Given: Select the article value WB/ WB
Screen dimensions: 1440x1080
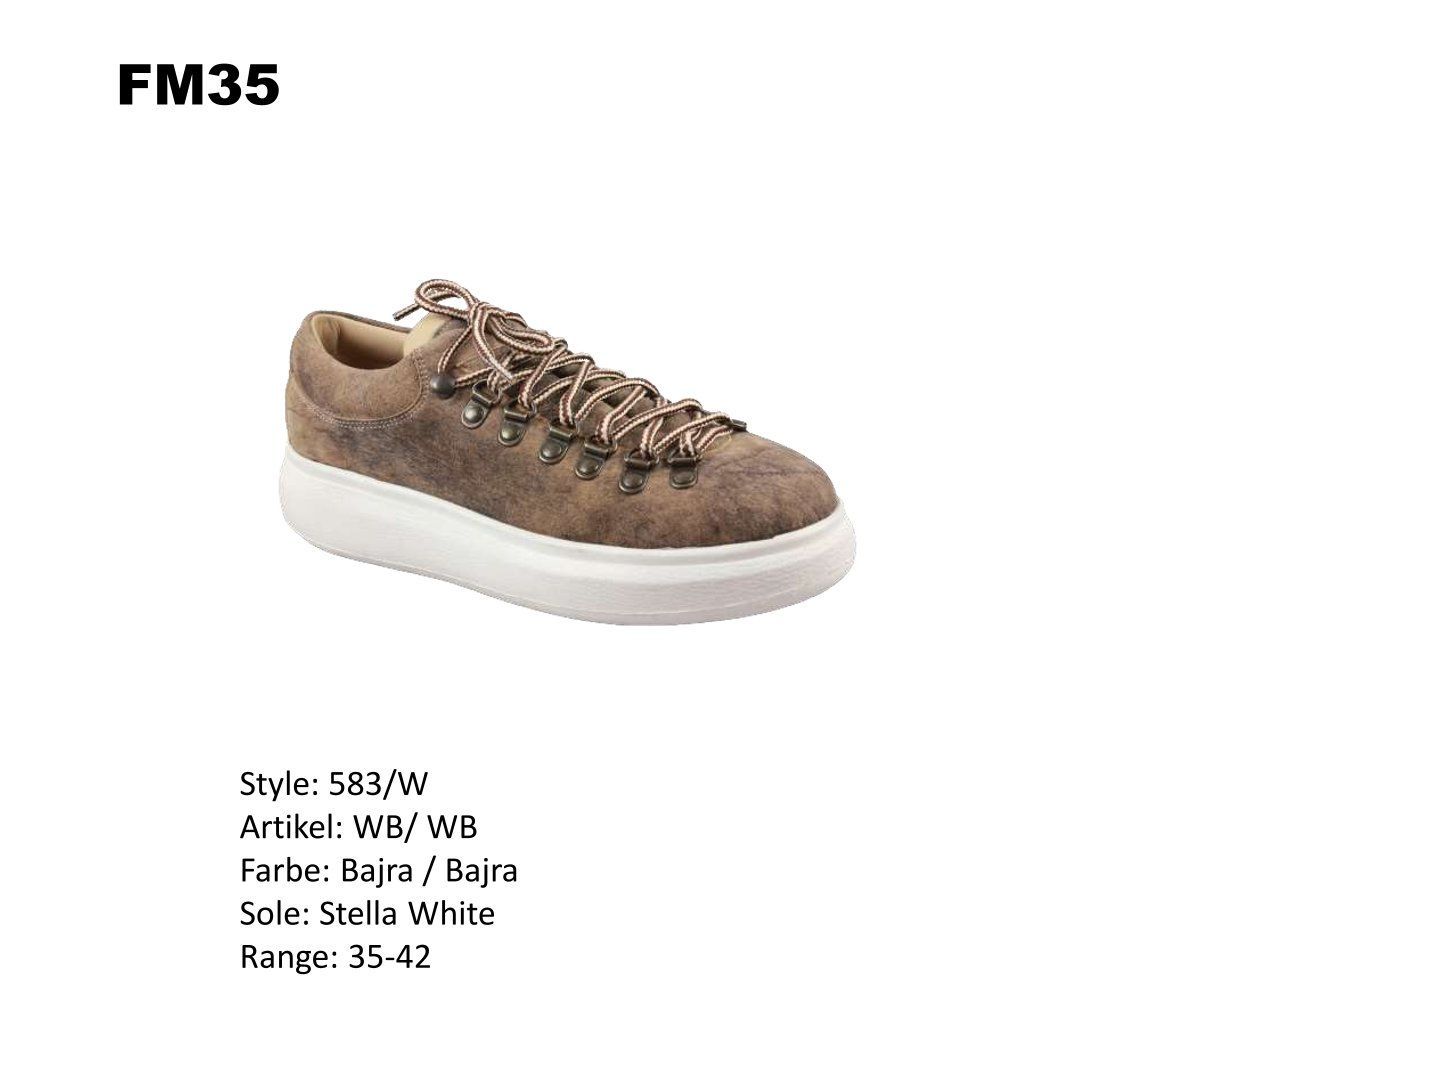Looking at the screenshot, I should (415, 827).
